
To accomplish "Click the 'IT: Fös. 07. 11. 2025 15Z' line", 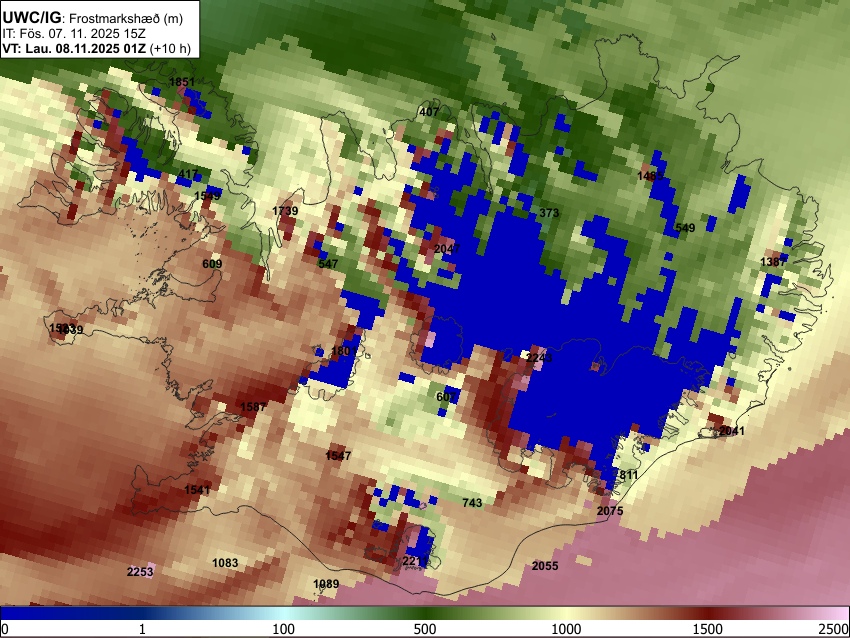I will click(x=74, y=34).
